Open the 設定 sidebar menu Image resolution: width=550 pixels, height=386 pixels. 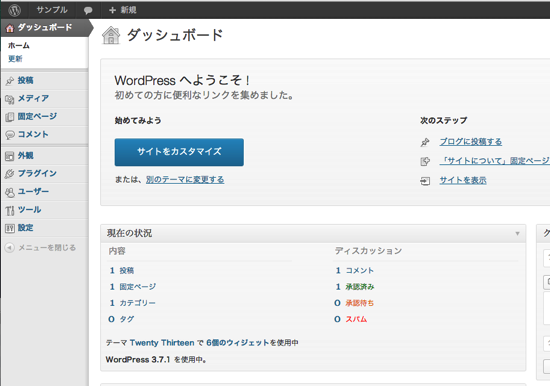coord(26,228)
